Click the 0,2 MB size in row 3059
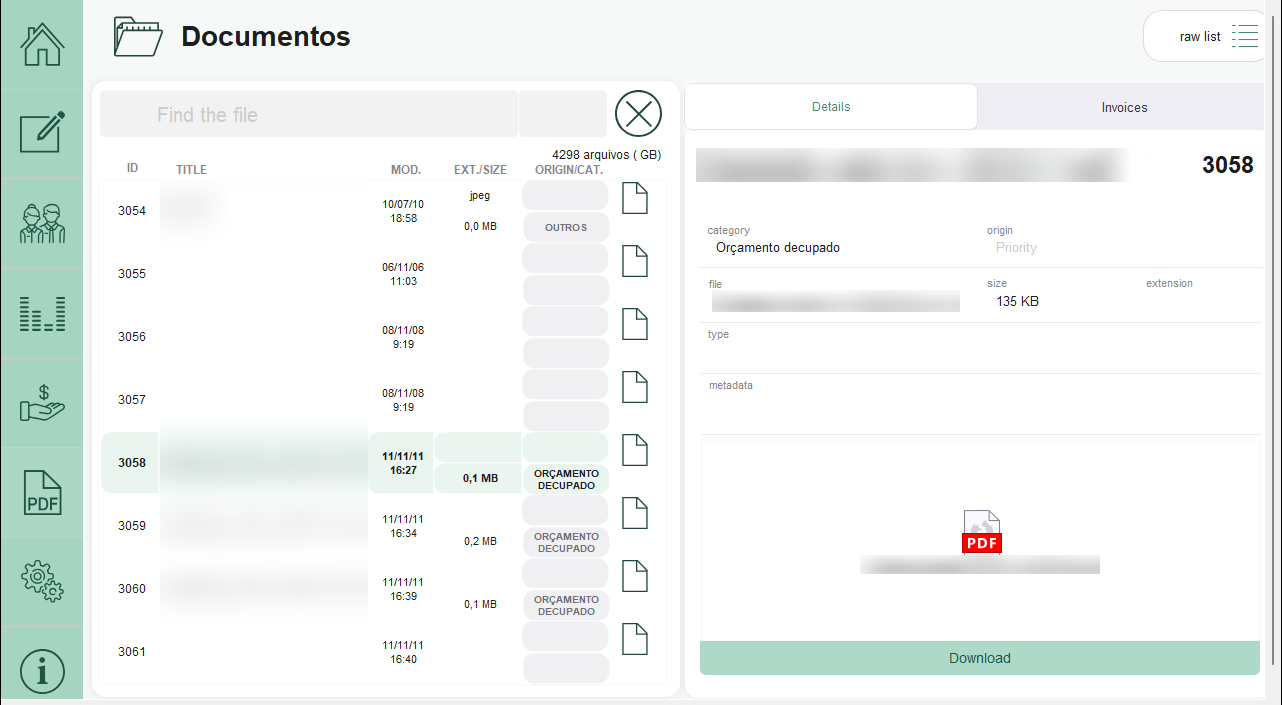1282x705 pixels. coord(480,542)
